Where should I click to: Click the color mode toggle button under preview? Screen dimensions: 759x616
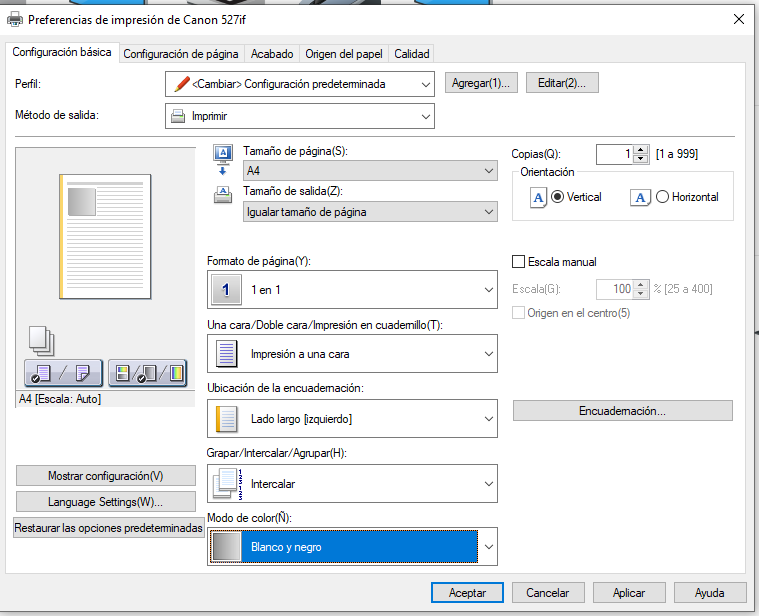pos(148,373)
